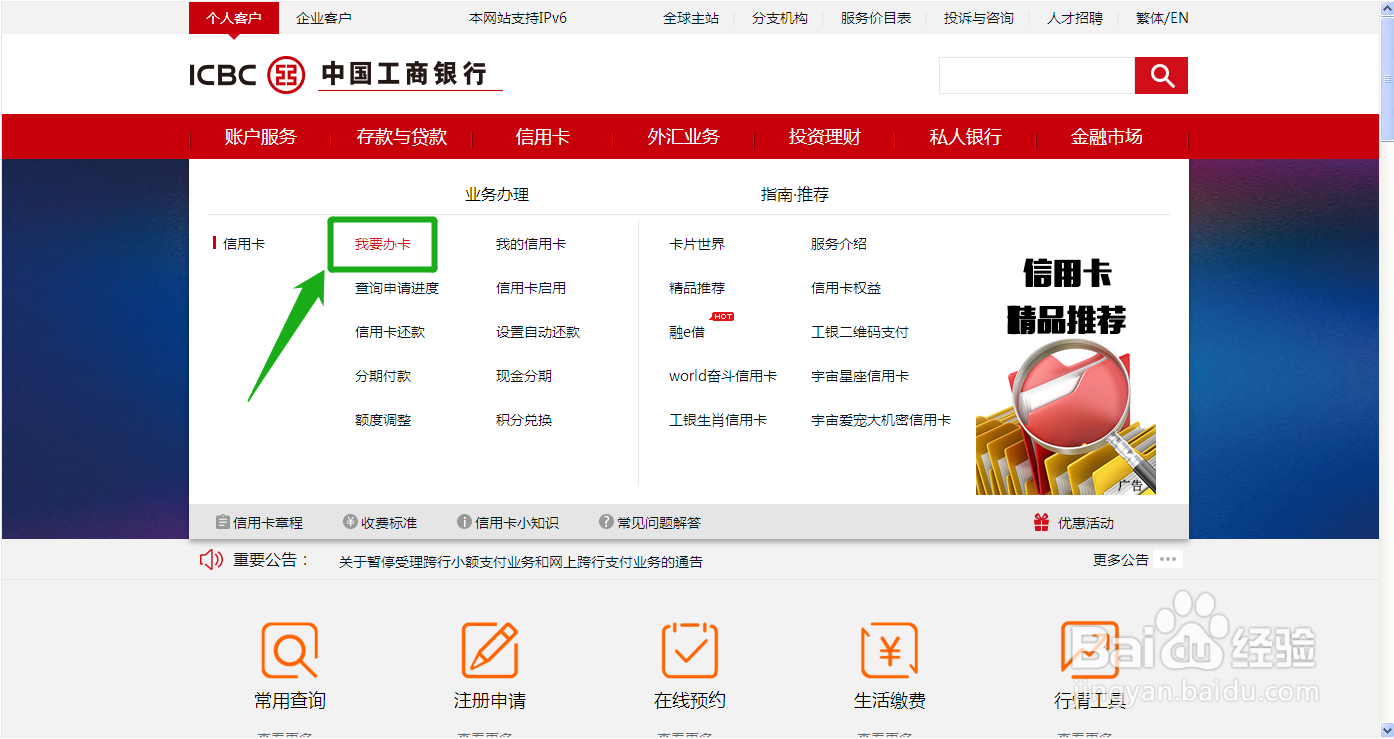Click the 常见问题解答 question icon

click(606, 522)
